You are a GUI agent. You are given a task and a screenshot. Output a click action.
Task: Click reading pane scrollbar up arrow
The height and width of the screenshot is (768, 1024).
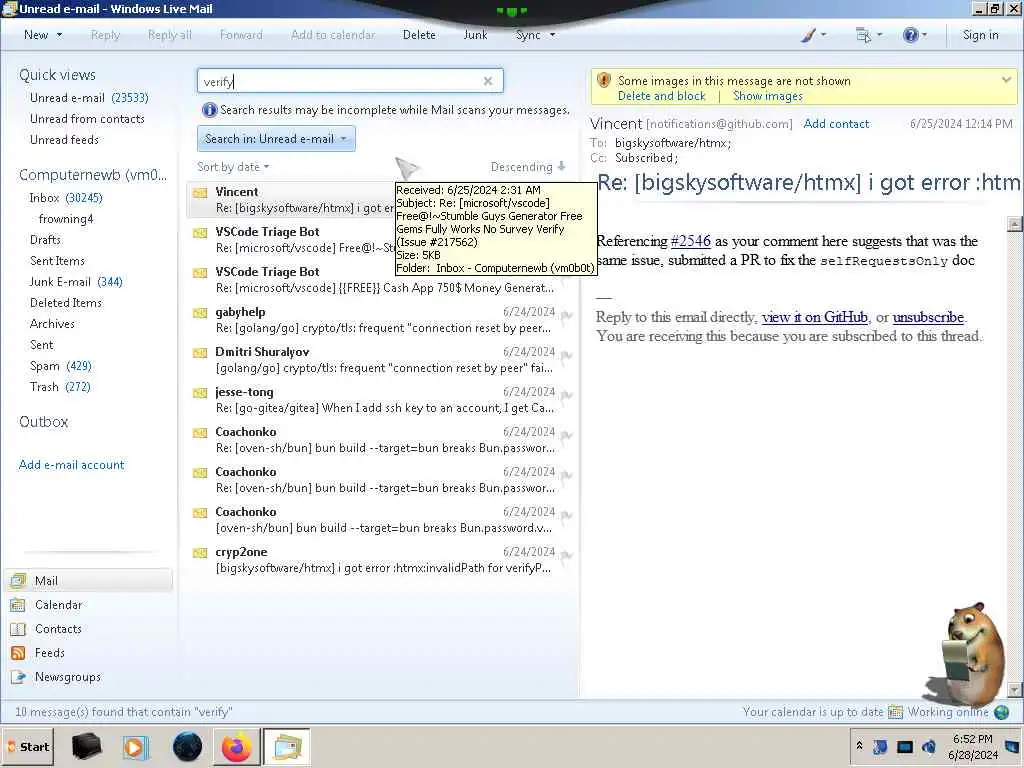1014,225
